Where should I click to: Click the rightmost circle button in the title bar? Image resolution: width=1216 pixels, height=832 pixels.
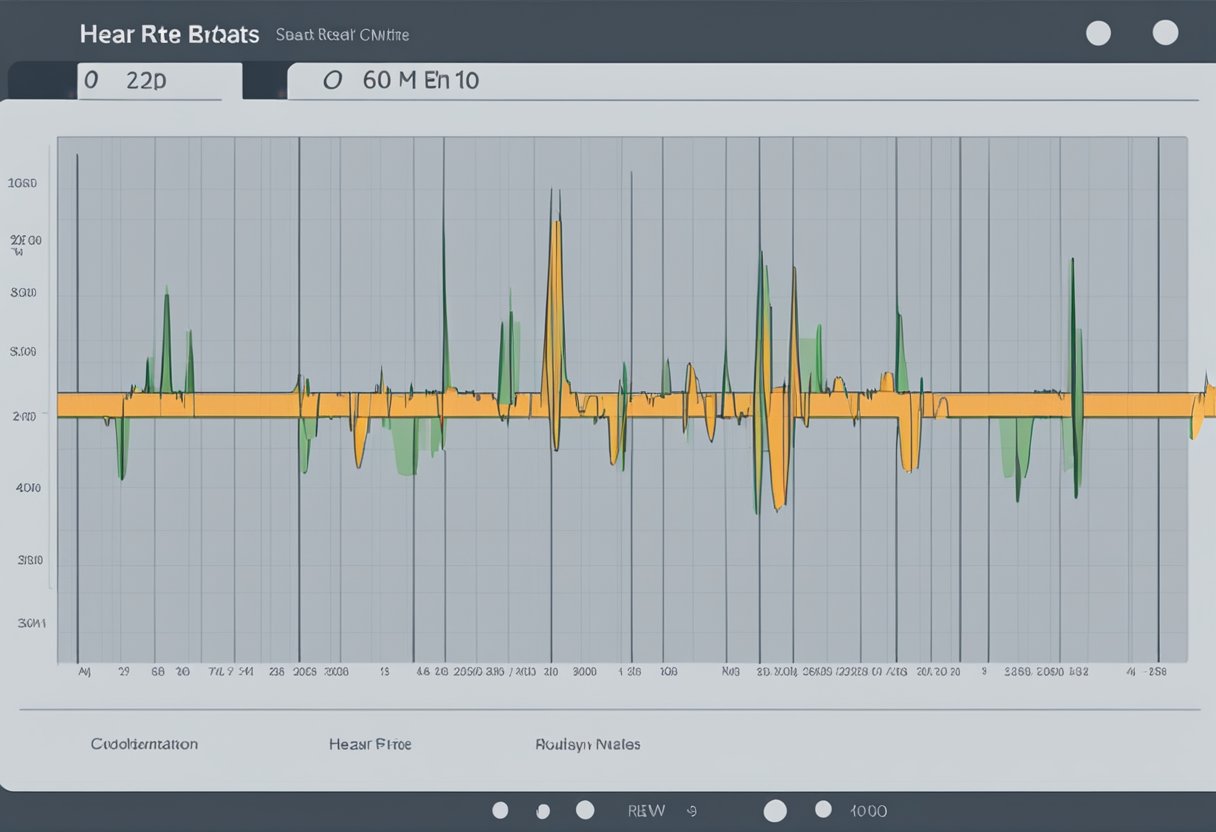[1165, 33]
